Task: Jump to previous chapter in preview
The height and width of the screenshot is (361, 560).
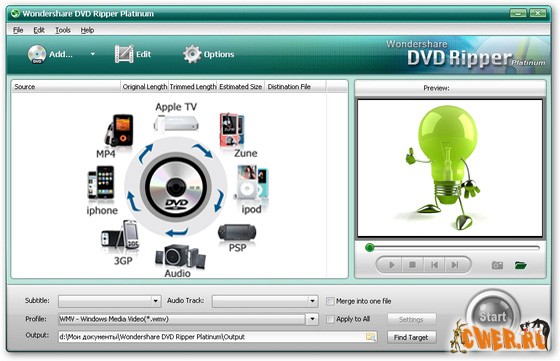Action: point(434,265)
